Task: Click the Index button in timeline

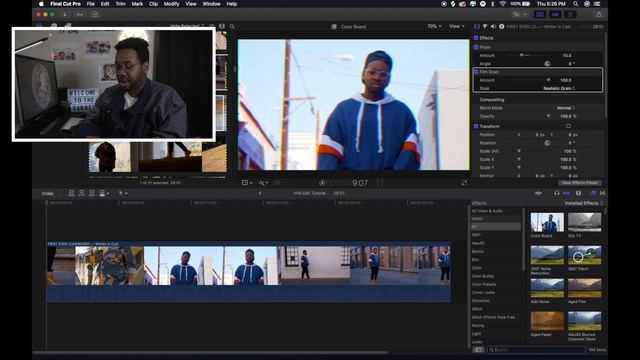Action: coord(48,193)
